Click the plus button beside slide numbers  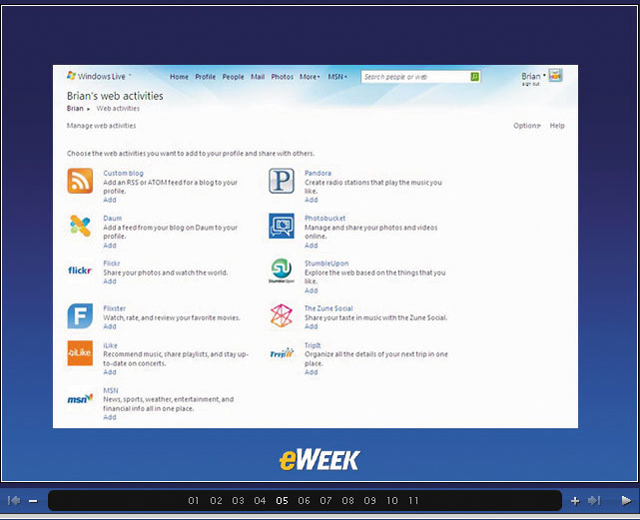[575, 500]
